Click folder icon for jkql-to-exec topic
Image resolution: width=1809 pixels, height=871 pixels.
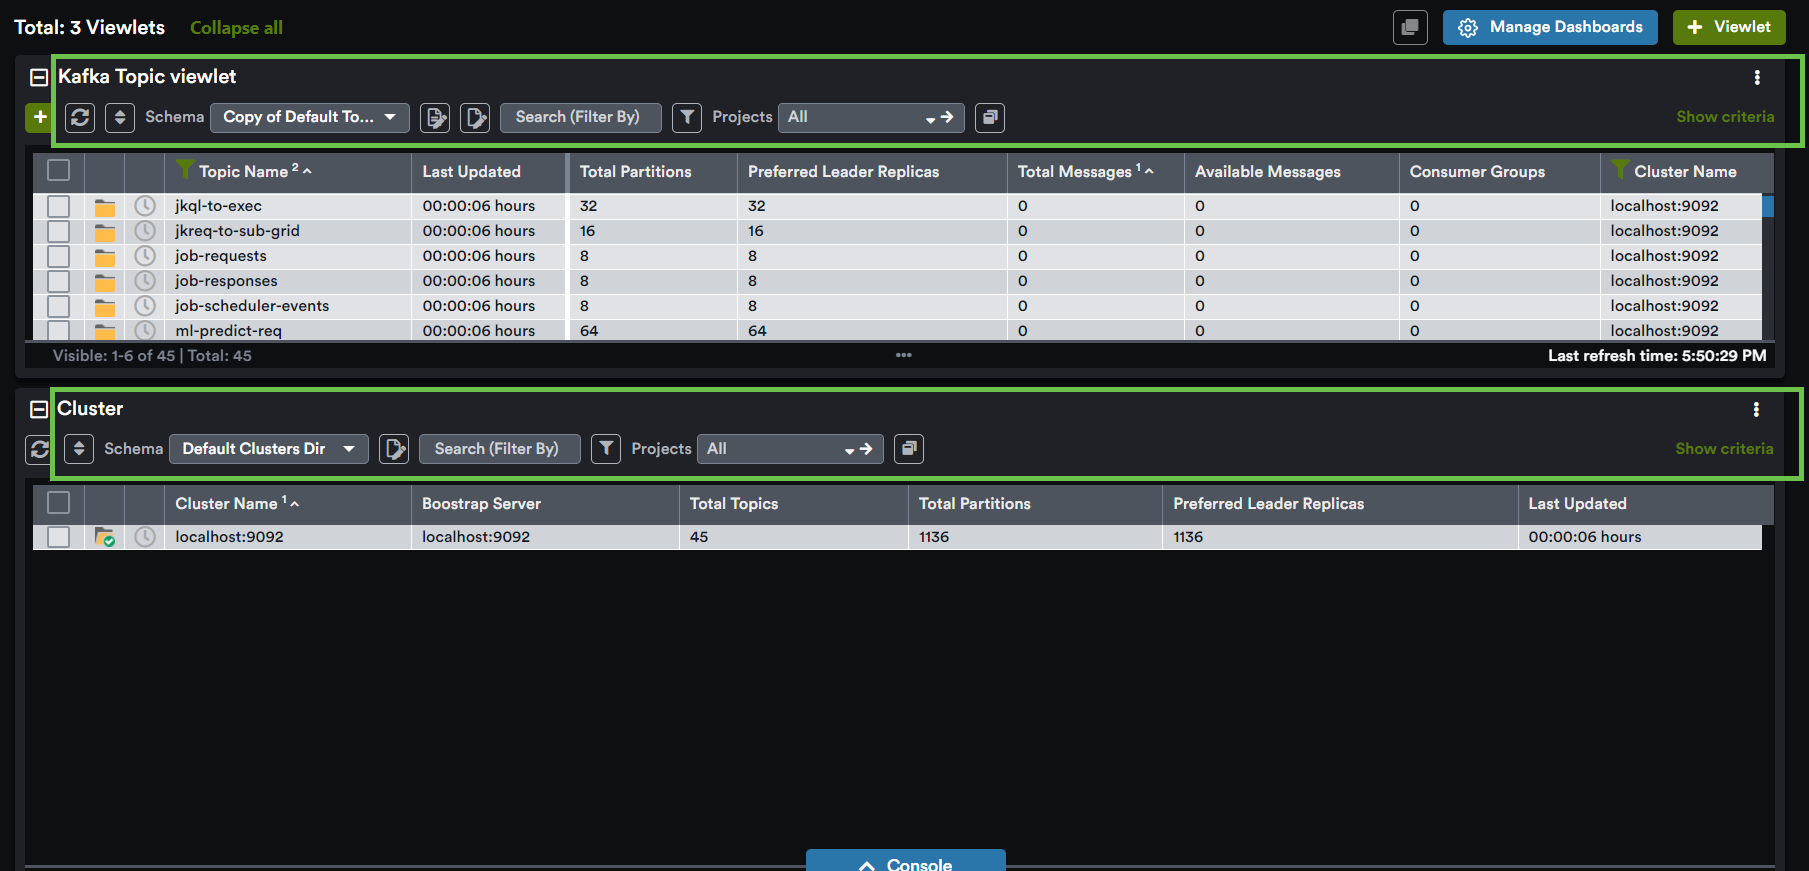tap(105, 207)
